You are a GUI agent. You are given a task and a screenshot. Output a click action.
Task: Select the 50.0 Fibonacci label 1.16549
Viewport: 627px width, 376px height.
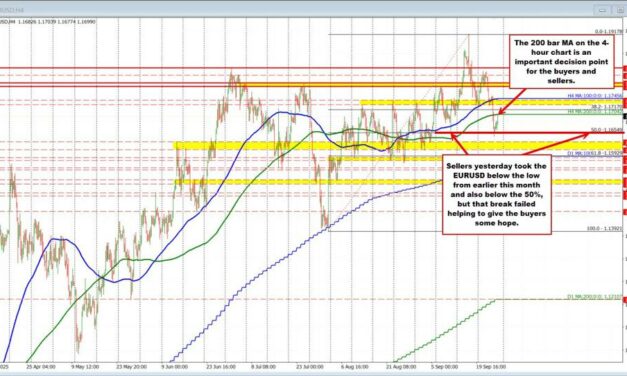click(x=607, y=130)
